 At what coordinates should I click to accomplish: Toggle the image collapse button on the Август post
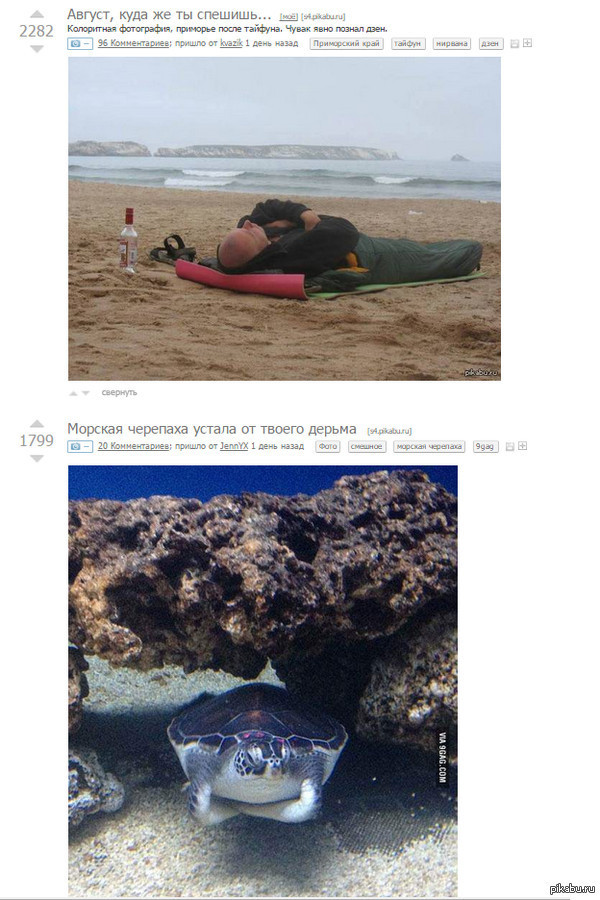tap(80, 44)
